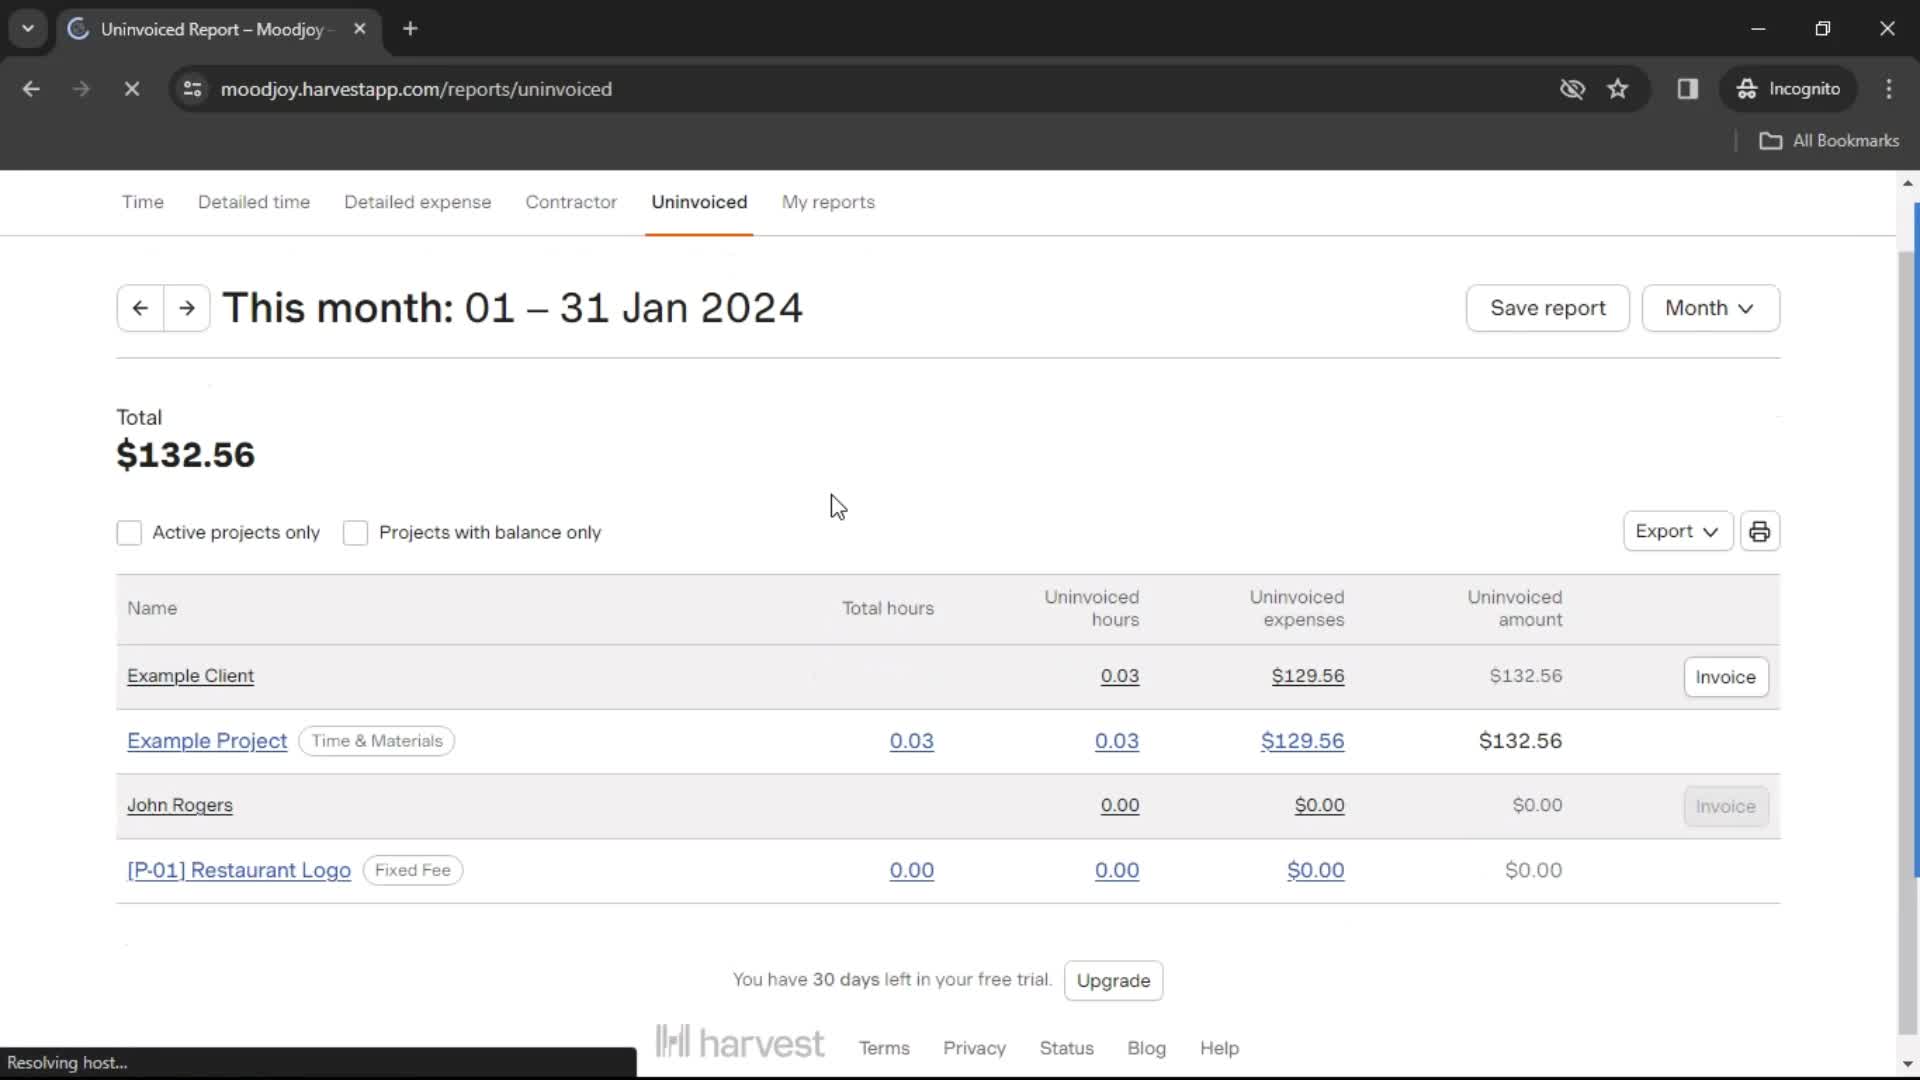This screenshot has width=1920, height=1080.
Task: Click the print report icon
Action: 1759,531
